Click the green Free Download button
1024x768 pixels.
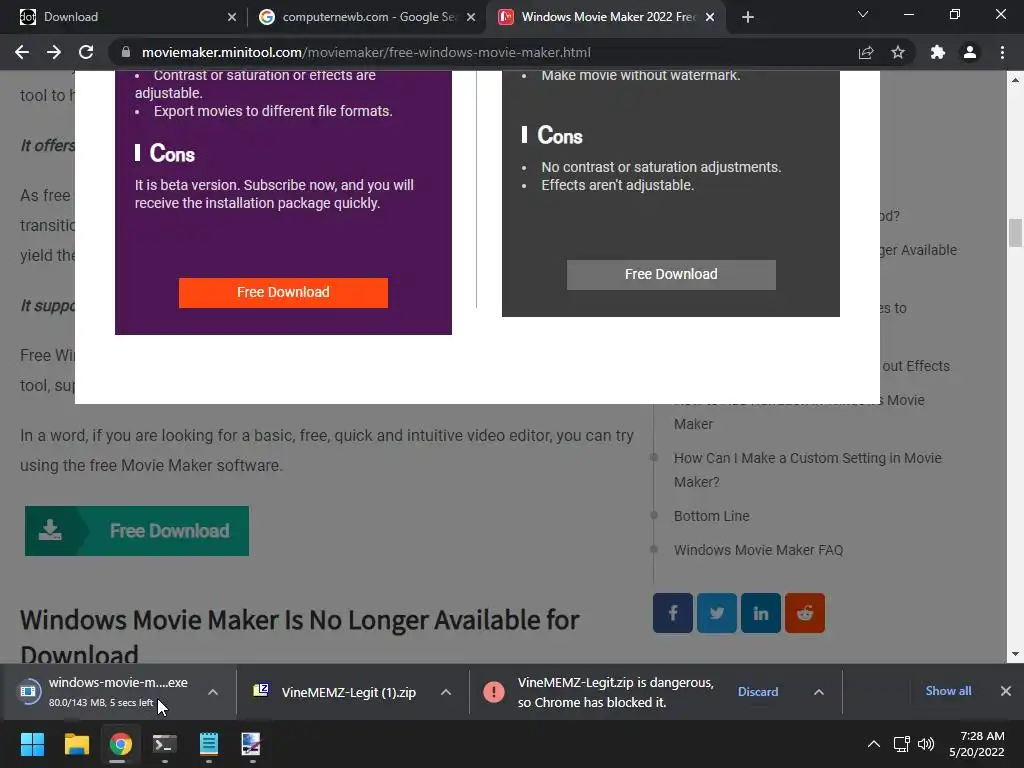136,531
